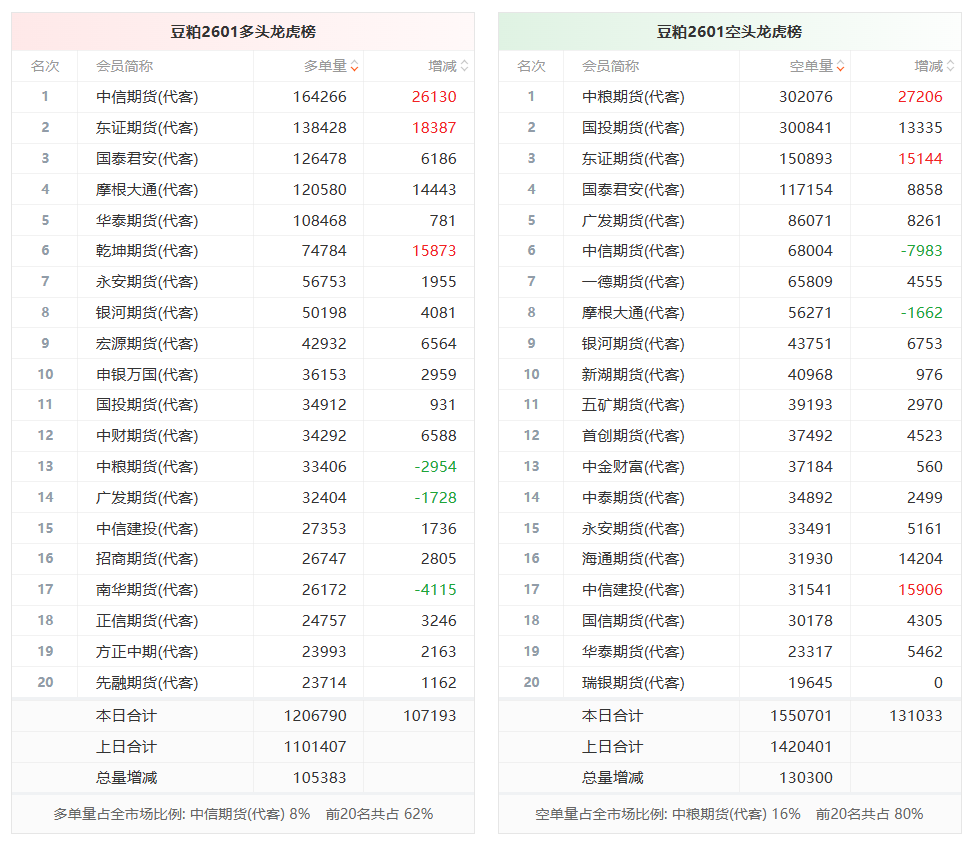Click 名次 header in short table

[x=531, y=66]
